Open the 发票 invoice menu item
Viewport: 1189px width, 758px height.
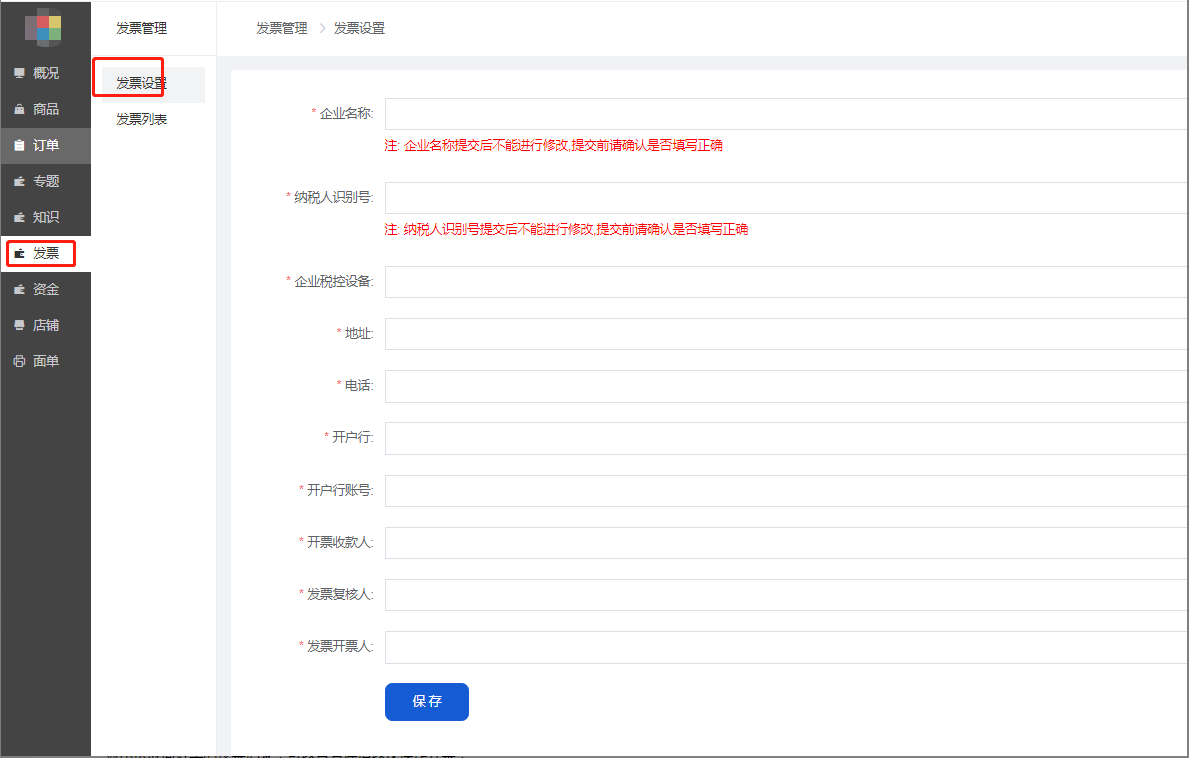click(46, 253)
